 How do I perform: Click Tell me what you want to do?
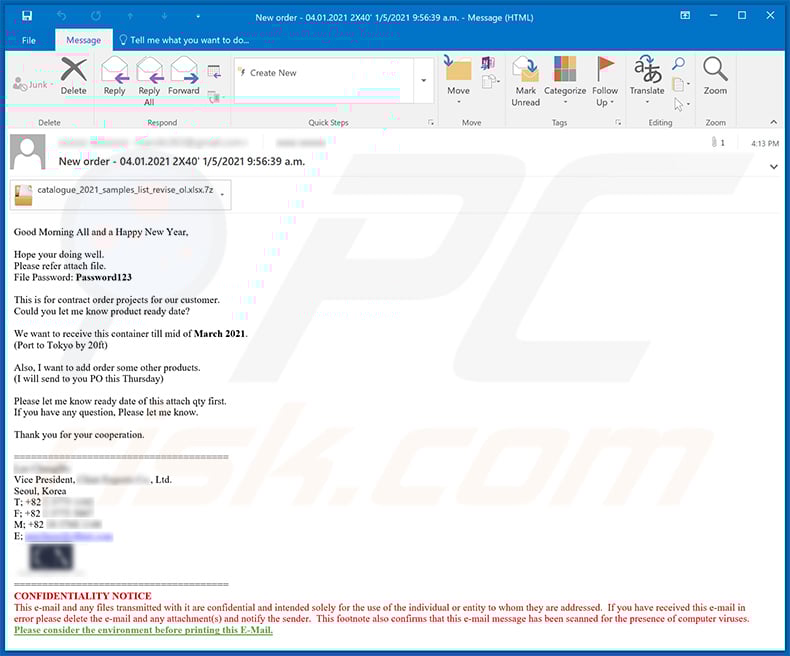point(184,40)
